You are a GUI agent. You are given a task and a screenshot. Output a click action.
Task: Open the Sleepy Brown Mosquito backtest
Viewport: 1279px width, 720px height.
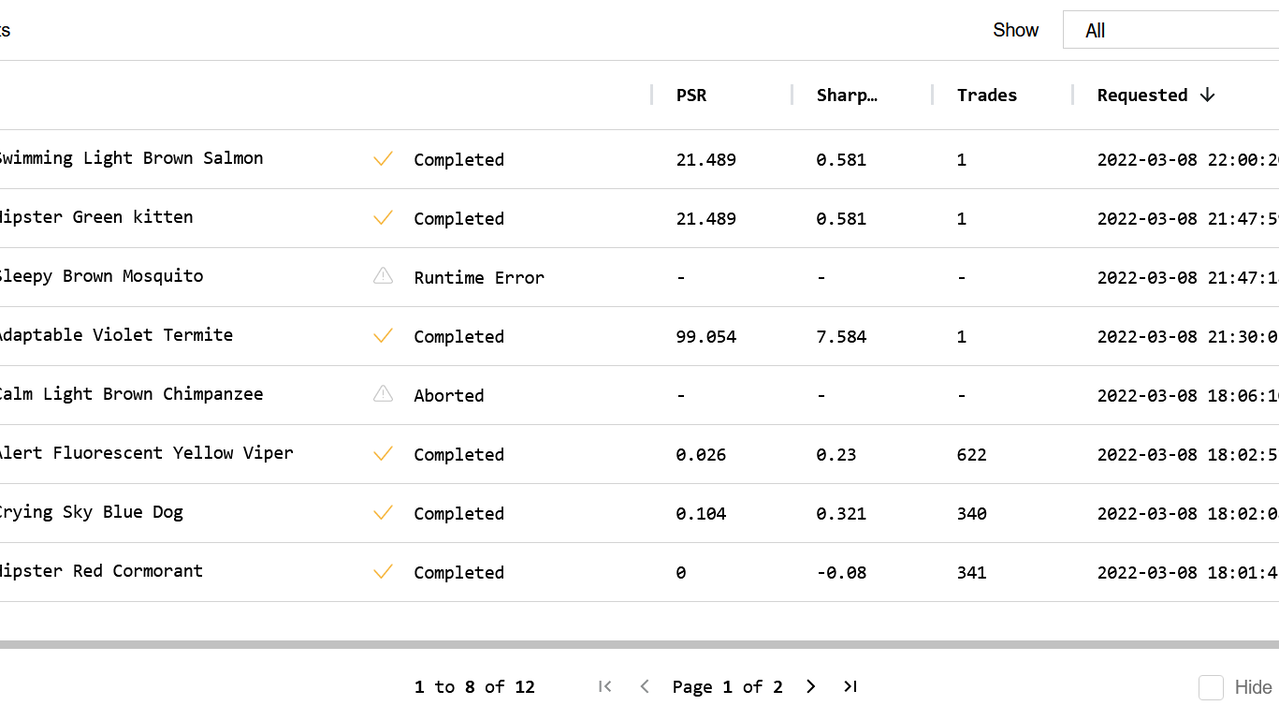click(x=101, y=276)
